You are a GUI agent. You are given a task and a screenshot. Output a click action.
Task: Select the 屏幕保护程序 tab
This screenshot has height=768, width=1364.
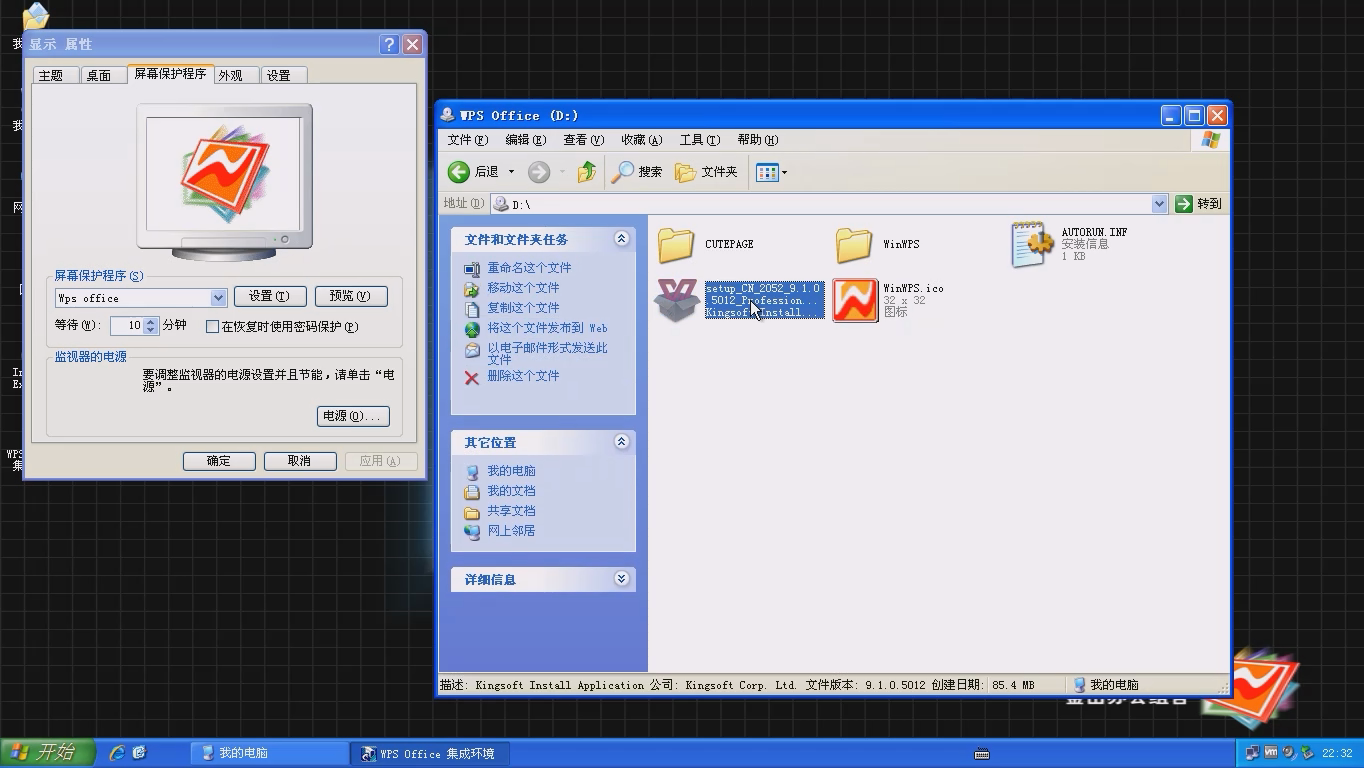click(170, 74)
